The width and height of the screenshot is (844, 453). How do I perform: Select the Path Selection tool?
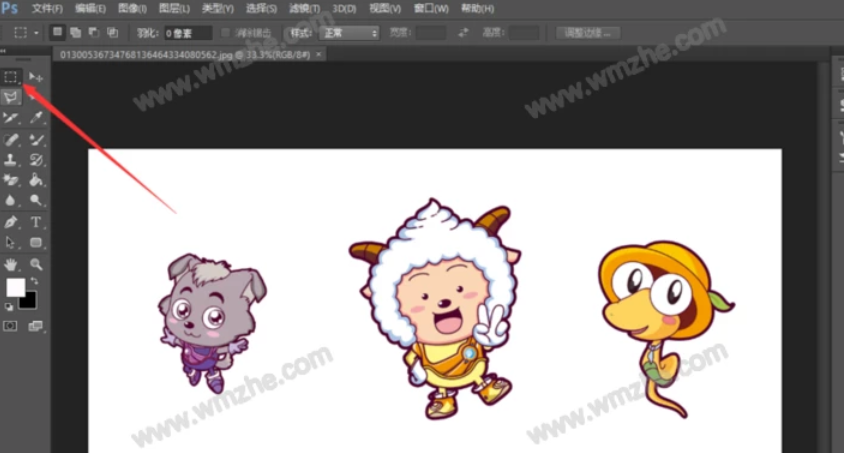pyautogui.click(x=11, y=243)
